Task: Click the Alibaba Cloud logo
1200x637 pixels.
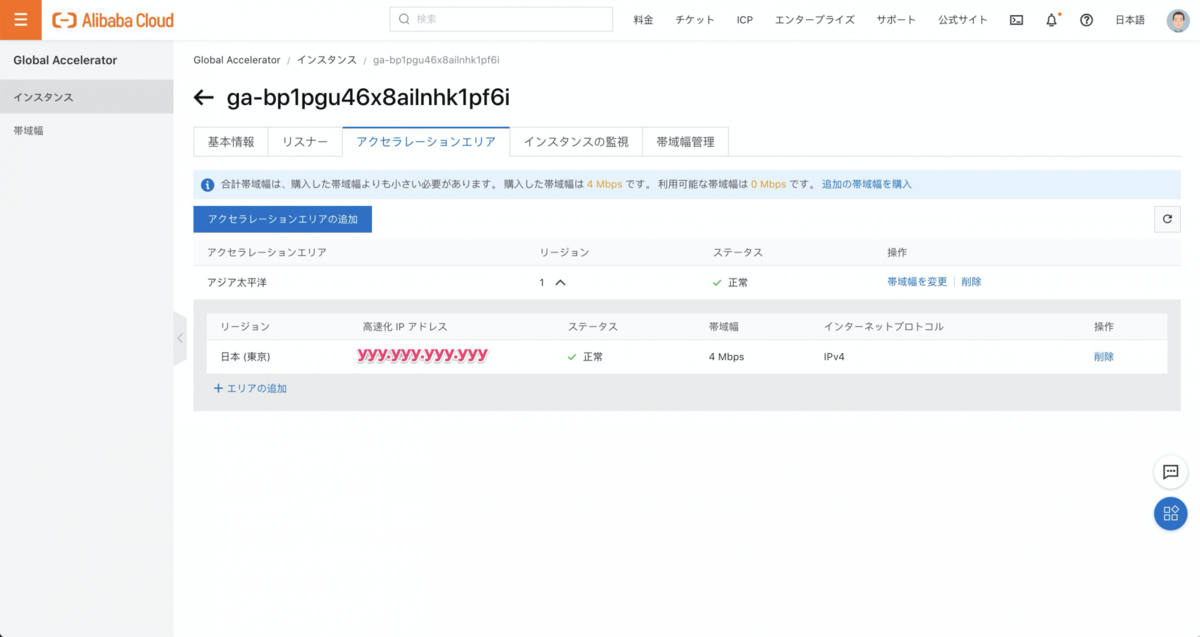Action: point(113,20)
